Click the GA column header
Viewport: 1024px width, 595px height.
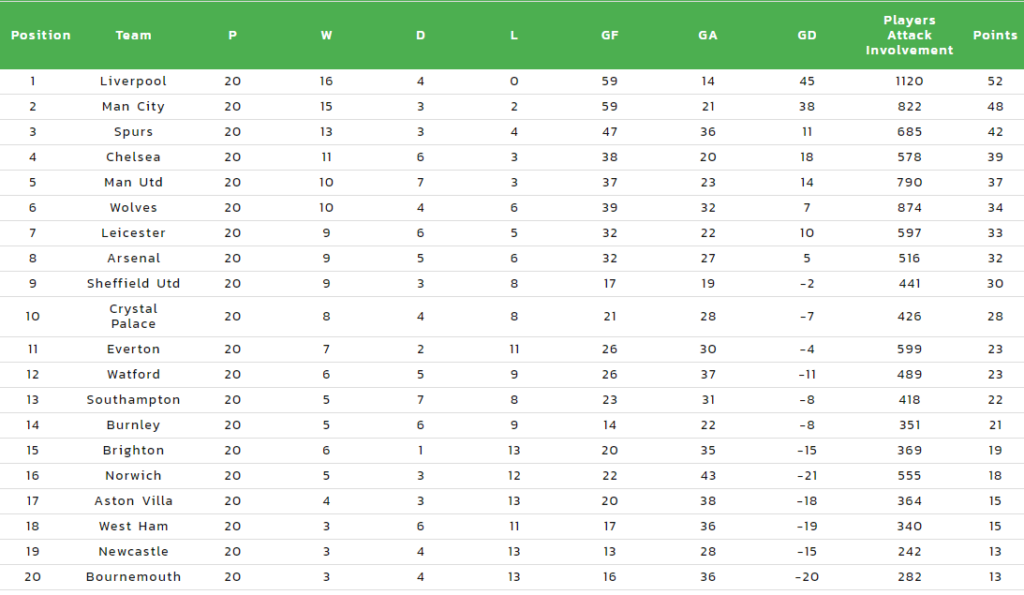[707, 35]
